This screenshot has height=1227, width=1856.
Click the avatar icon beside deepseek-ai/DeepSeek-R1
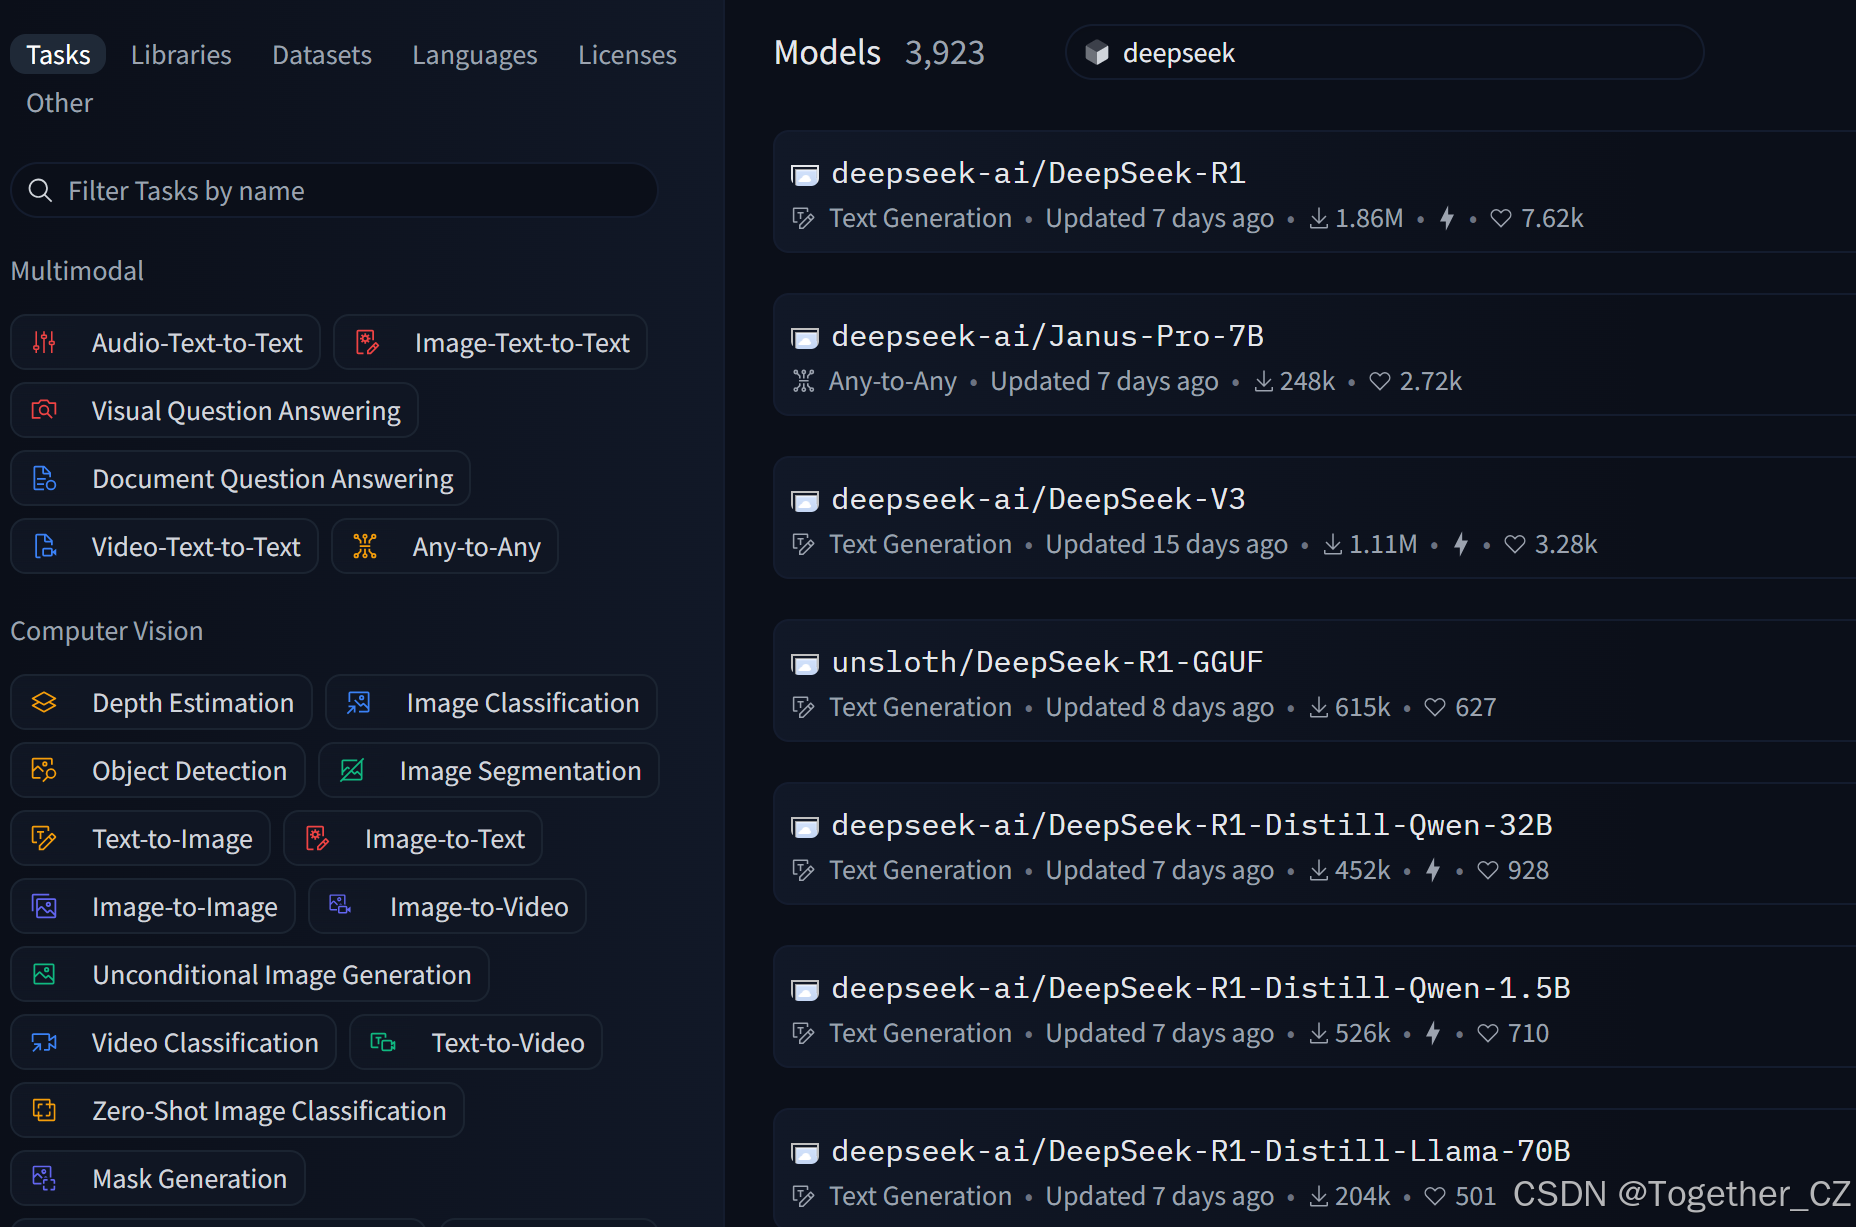tap(805, 175)
